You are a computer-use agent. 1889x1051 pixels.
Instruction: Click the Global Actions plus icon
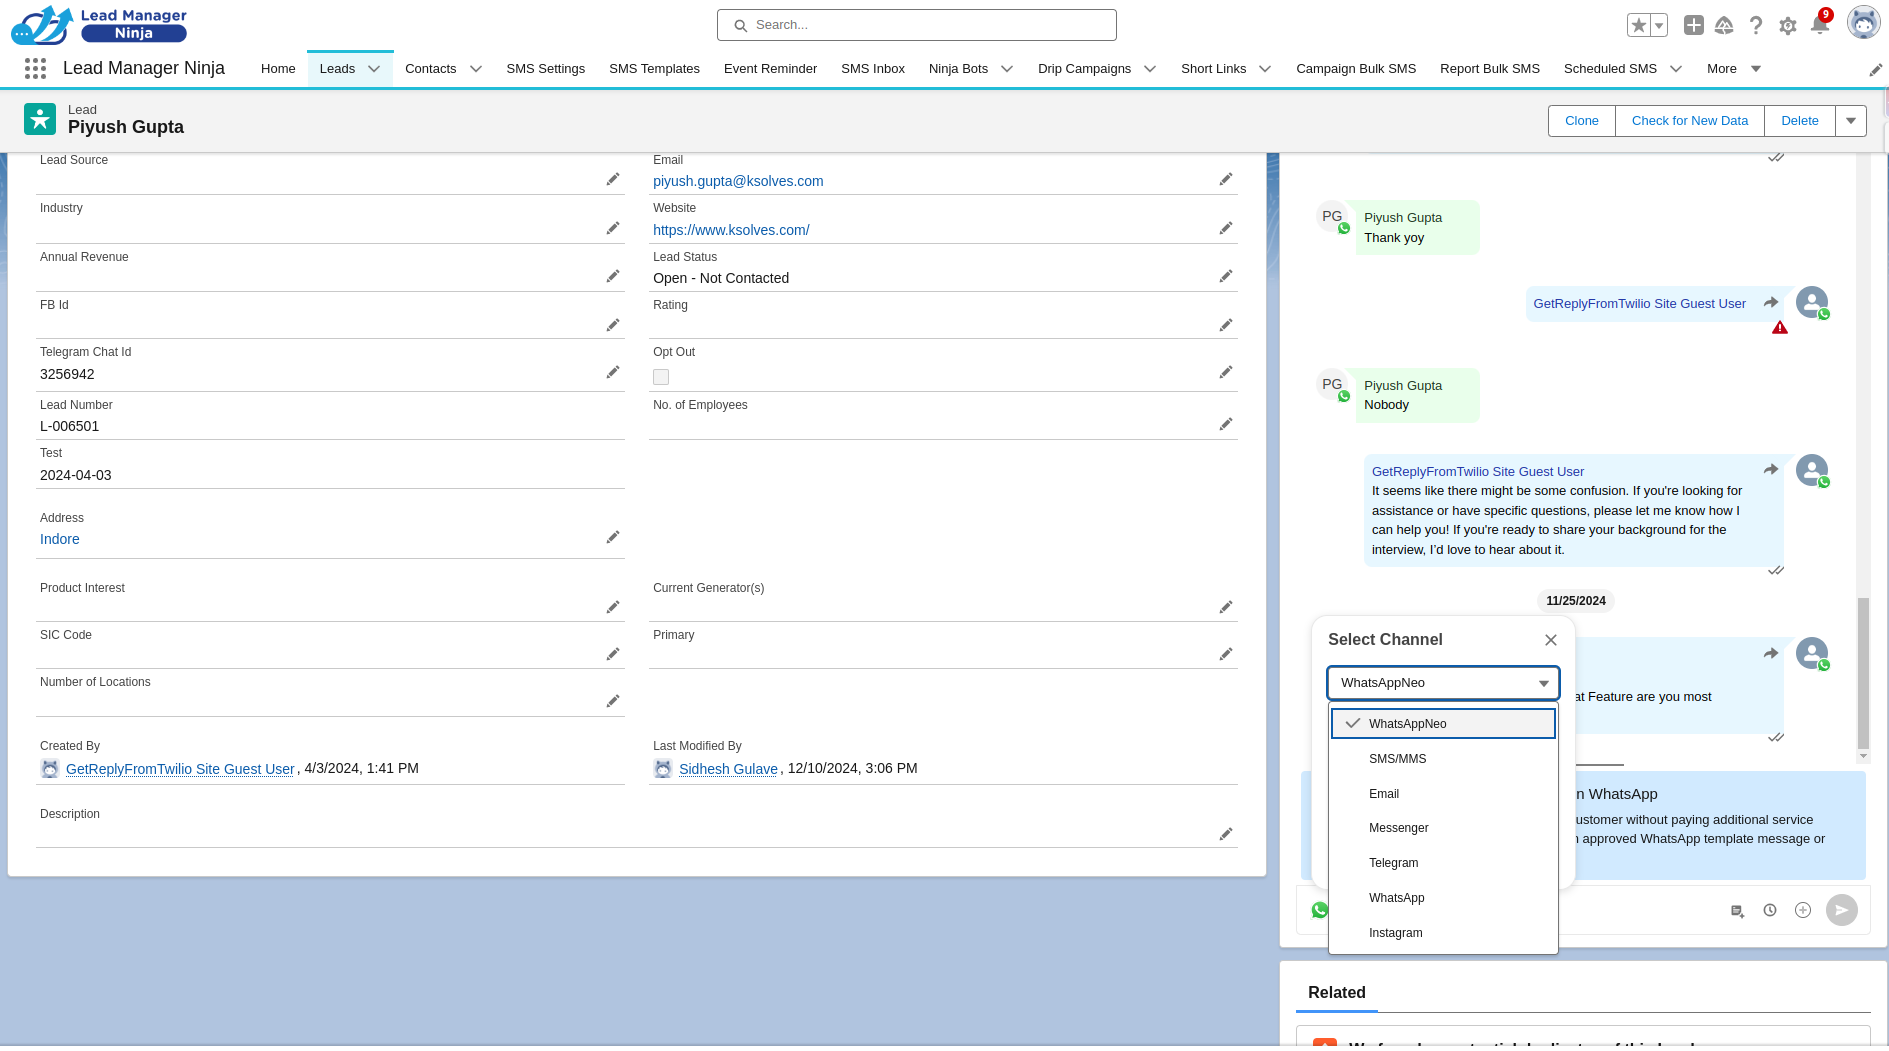coord(1693,25)
